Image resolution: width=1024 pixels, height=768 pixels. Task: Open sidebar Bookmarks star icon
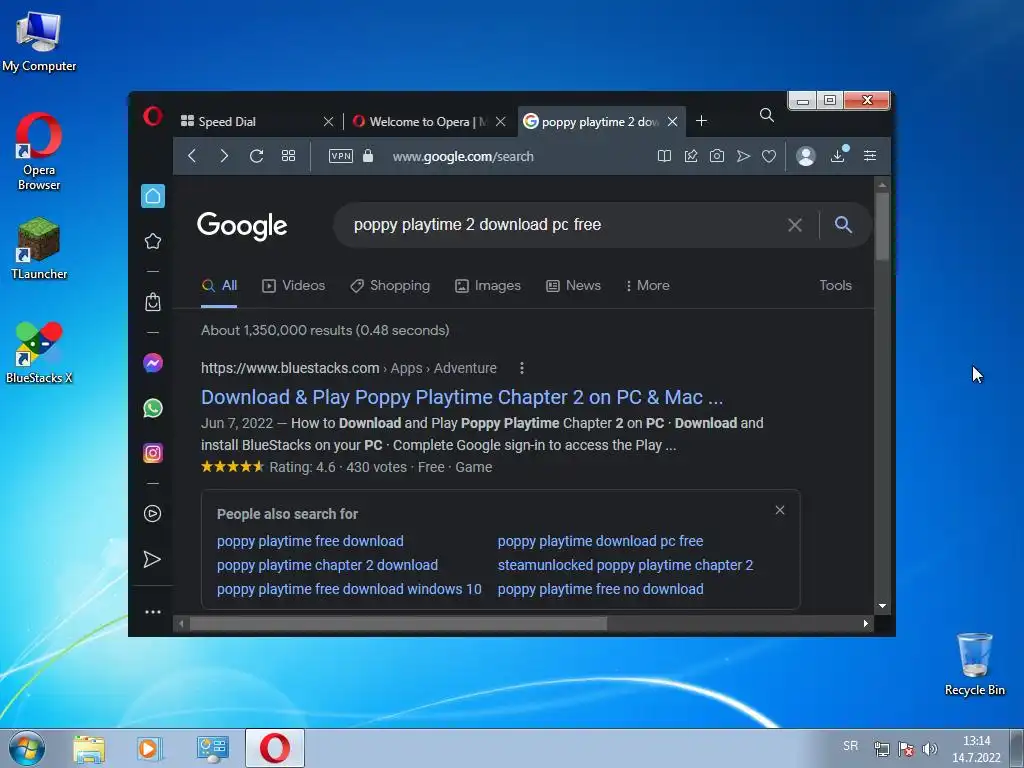pos(153,241)
